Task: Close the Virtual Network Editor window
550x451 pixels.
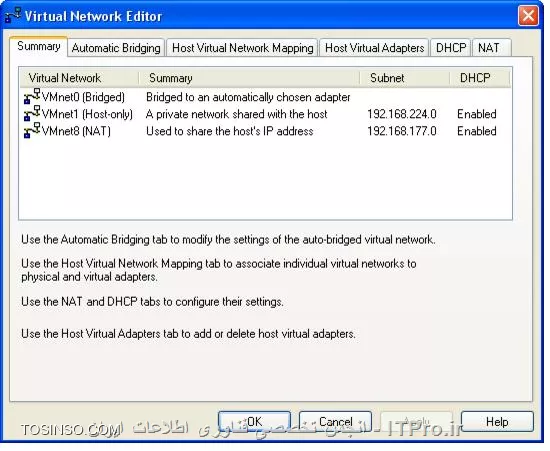Action: (528, 16)
